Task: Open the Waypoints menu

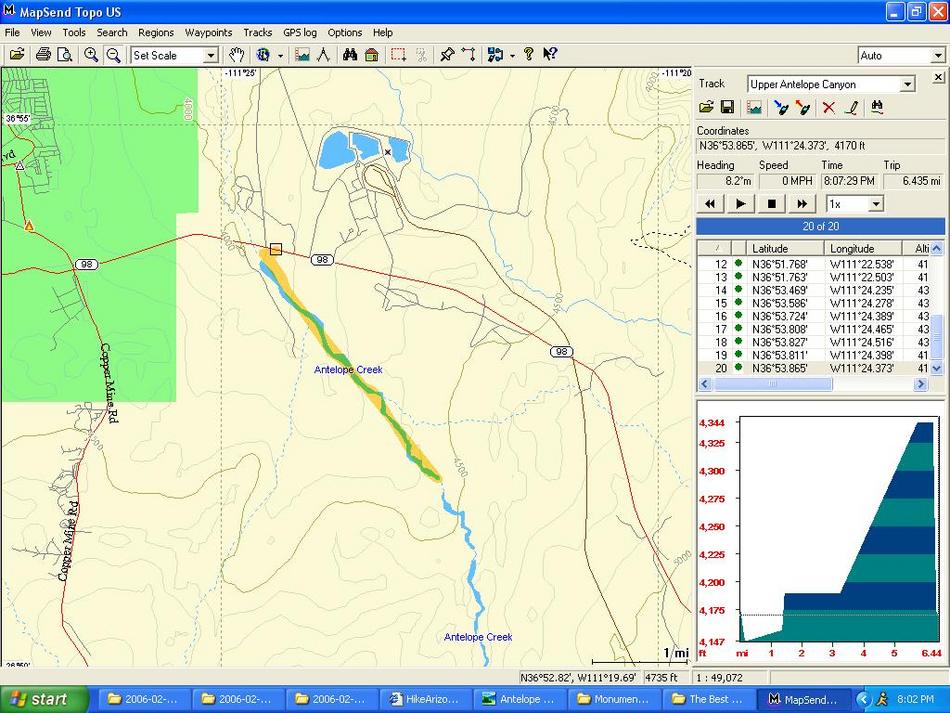Action: pos(208,33)
